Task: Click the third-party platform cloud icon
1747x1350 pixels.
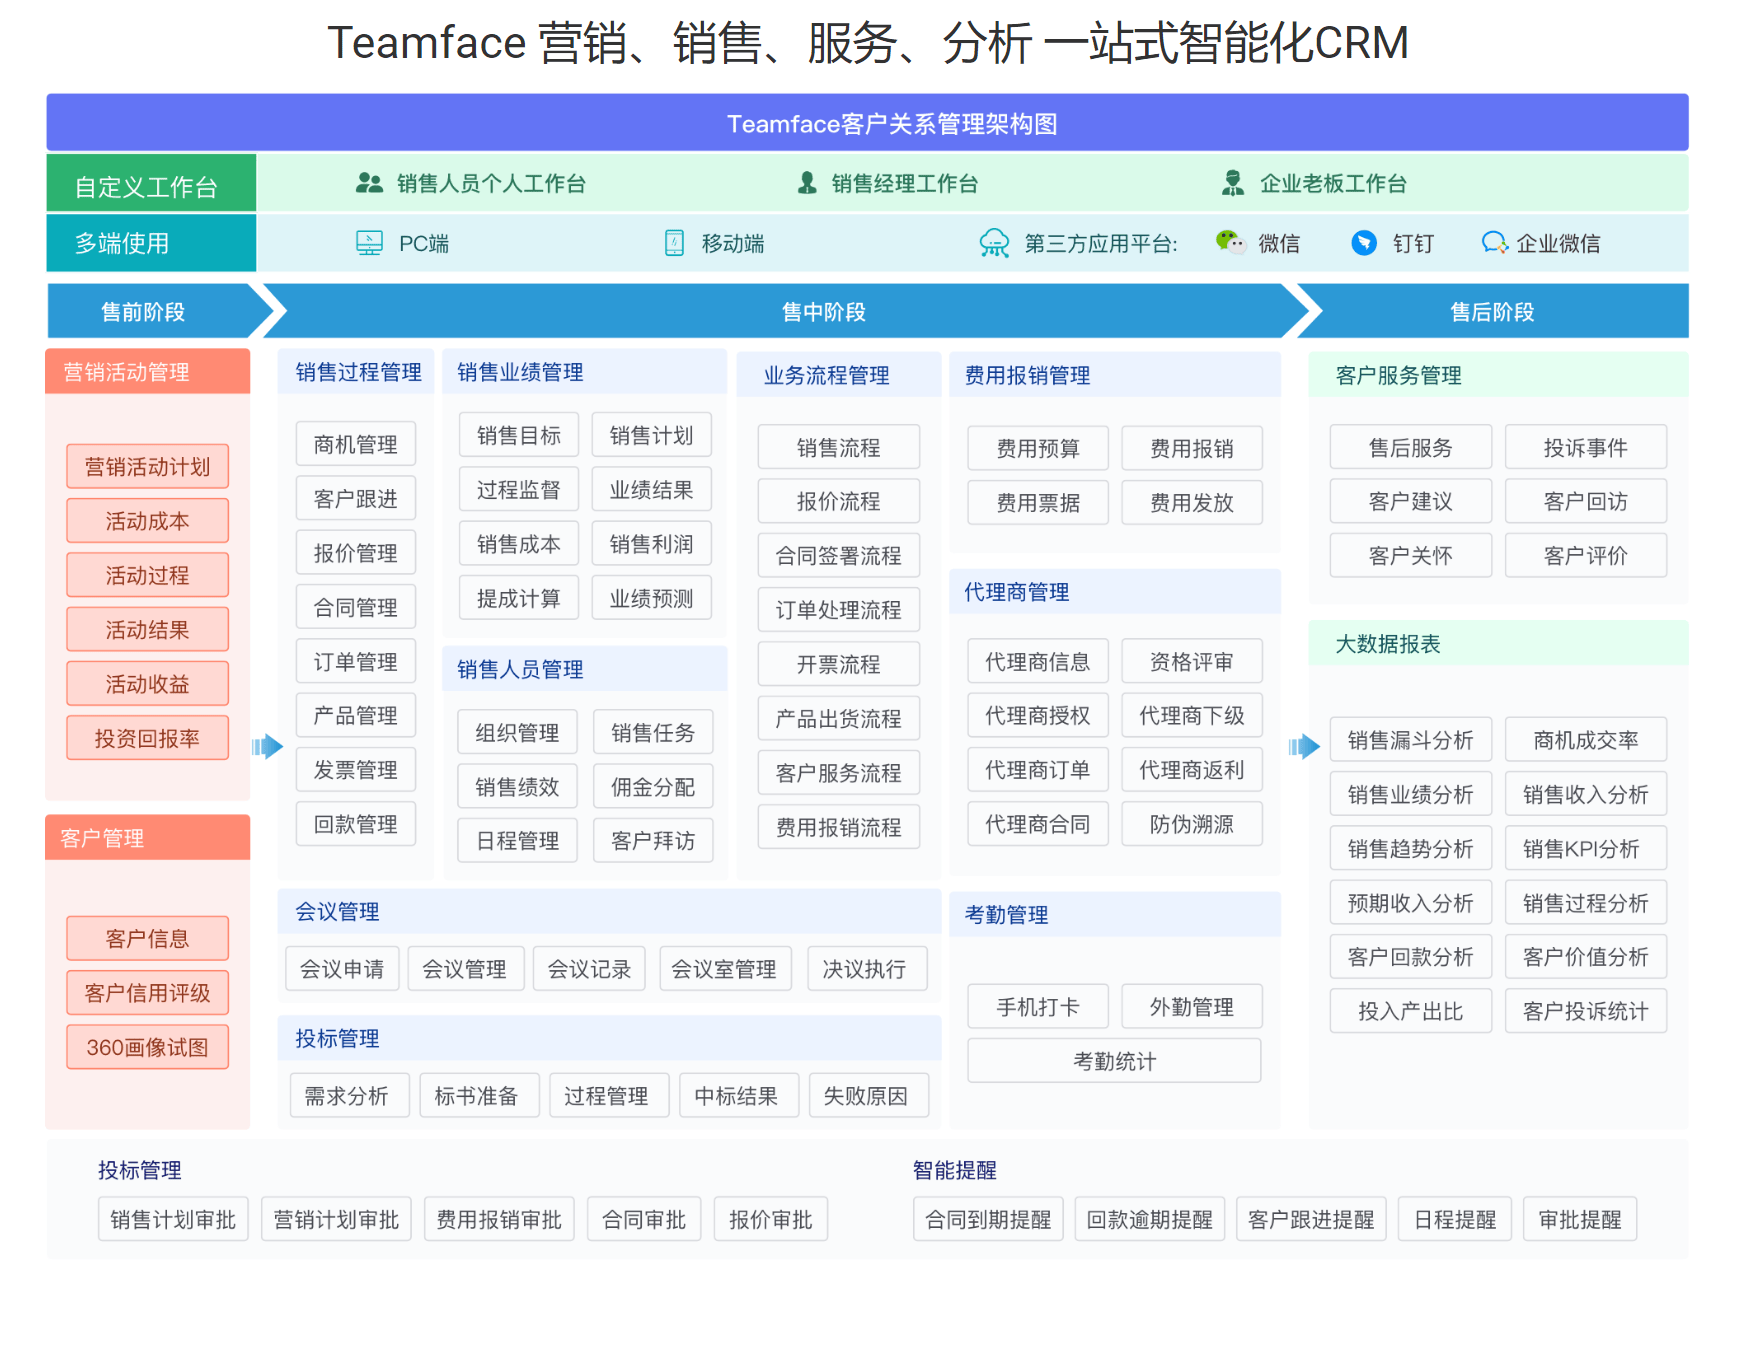Action: point(994,243)
